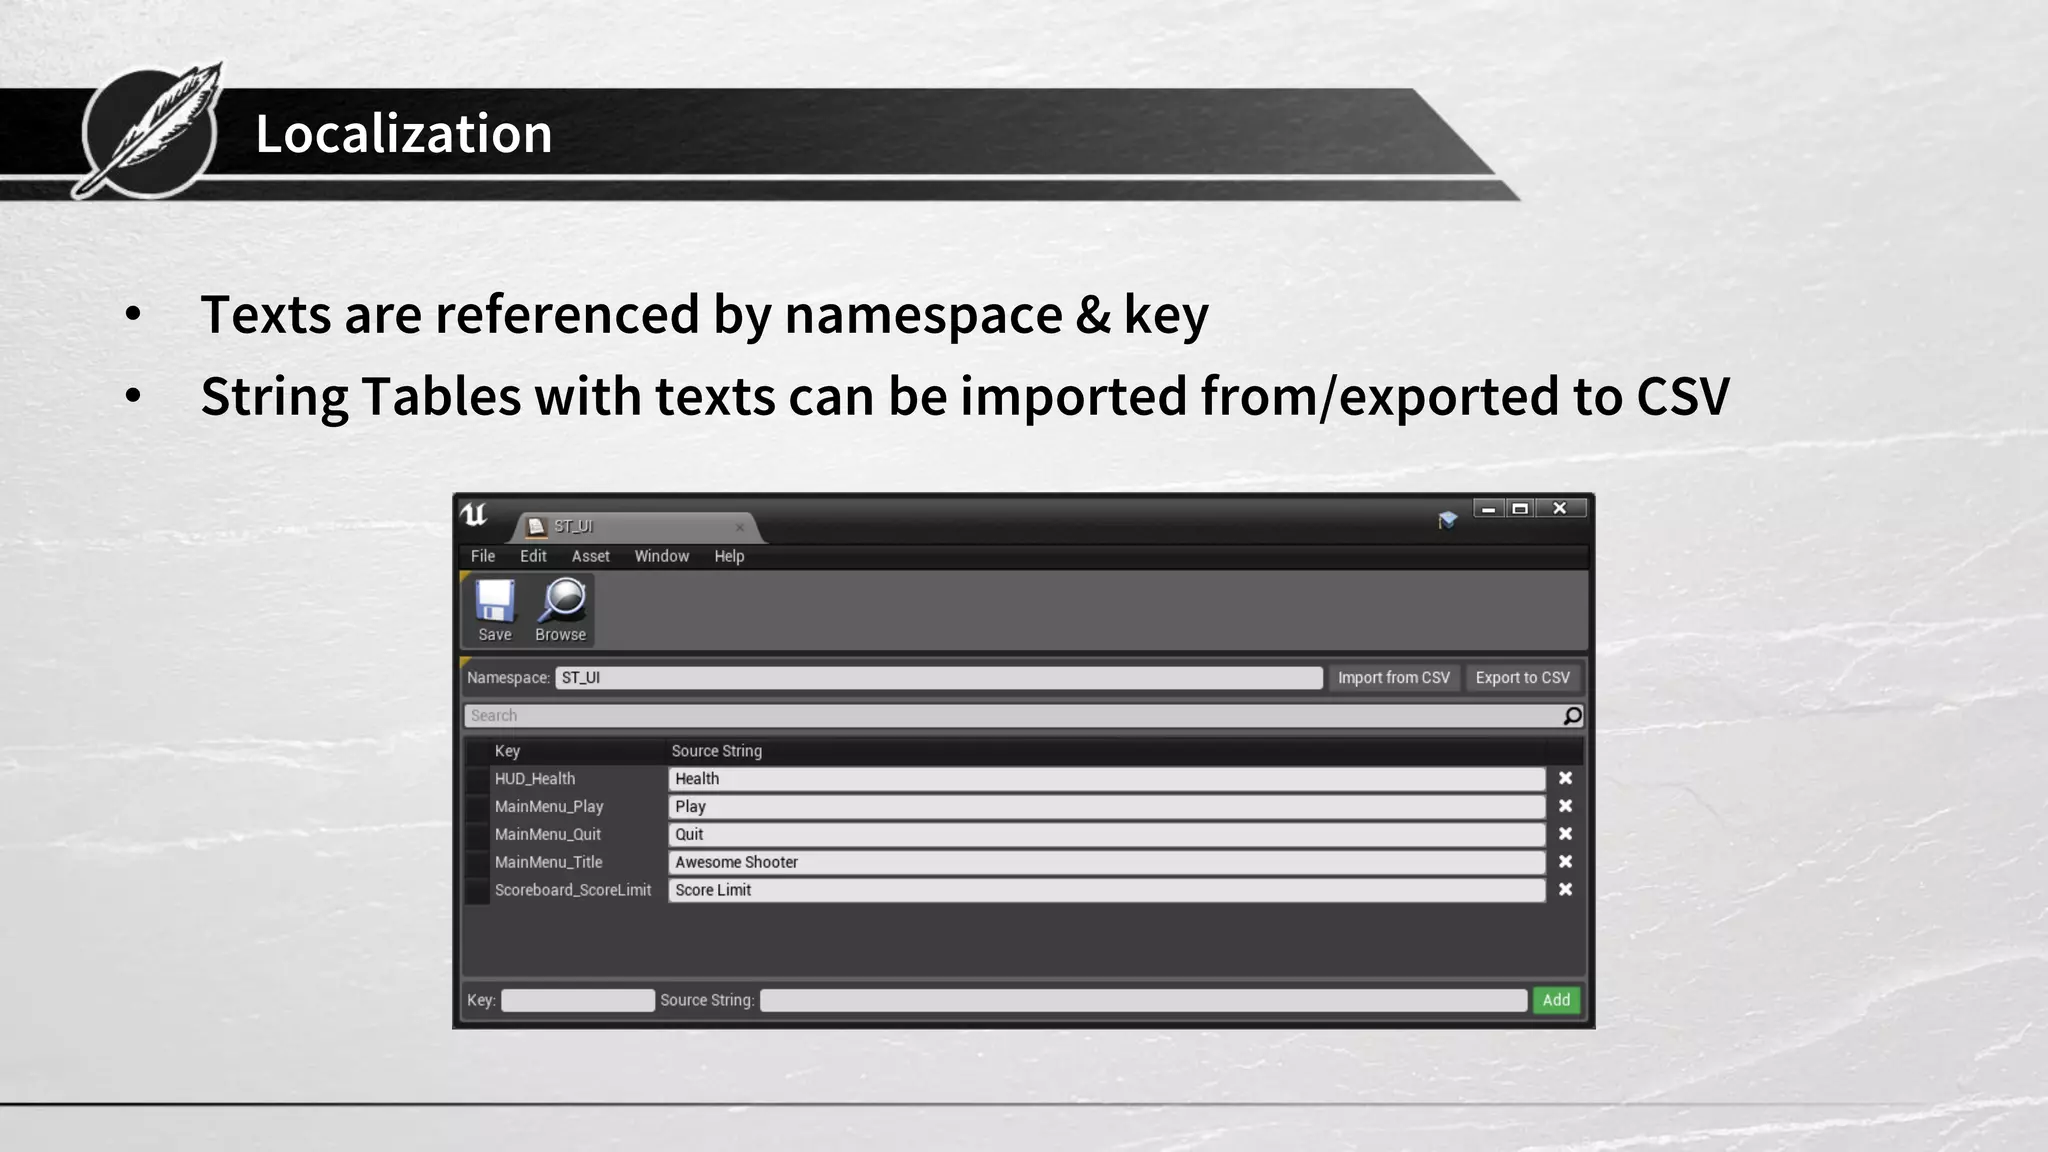Select the HUD_Health key
Image resolution: width=2048 pixels, height=1152 pixels.
click(x=535, y=779)
